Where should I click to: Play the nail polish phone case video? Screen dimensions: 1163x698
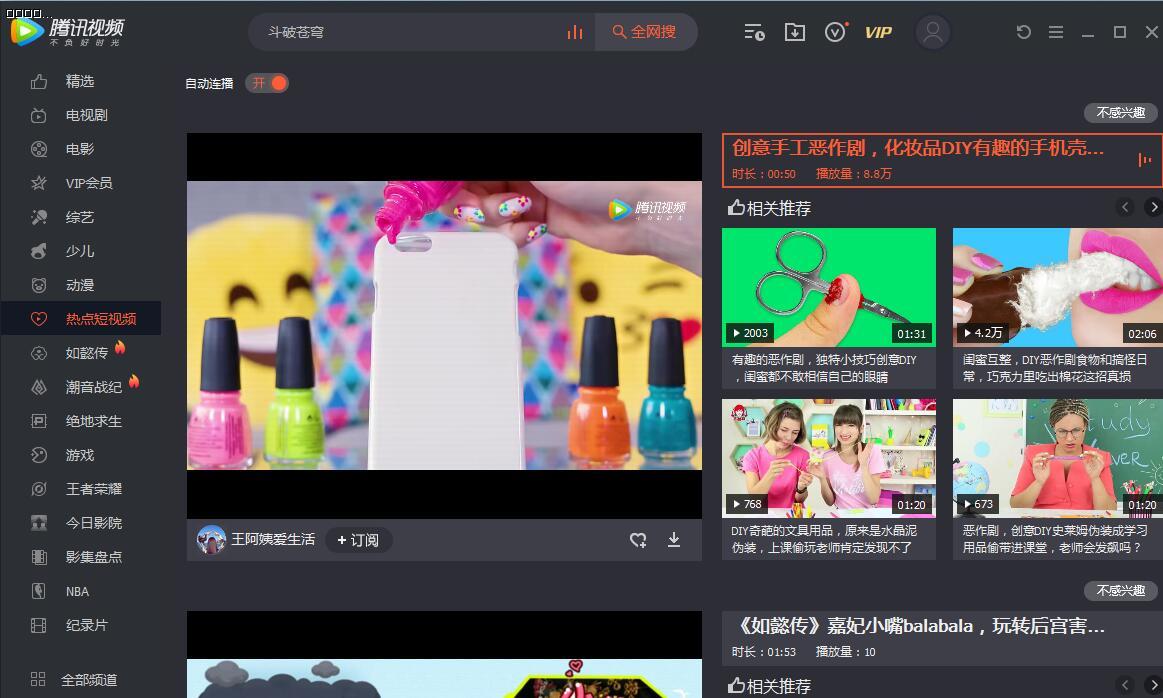(x=444, y=326)
